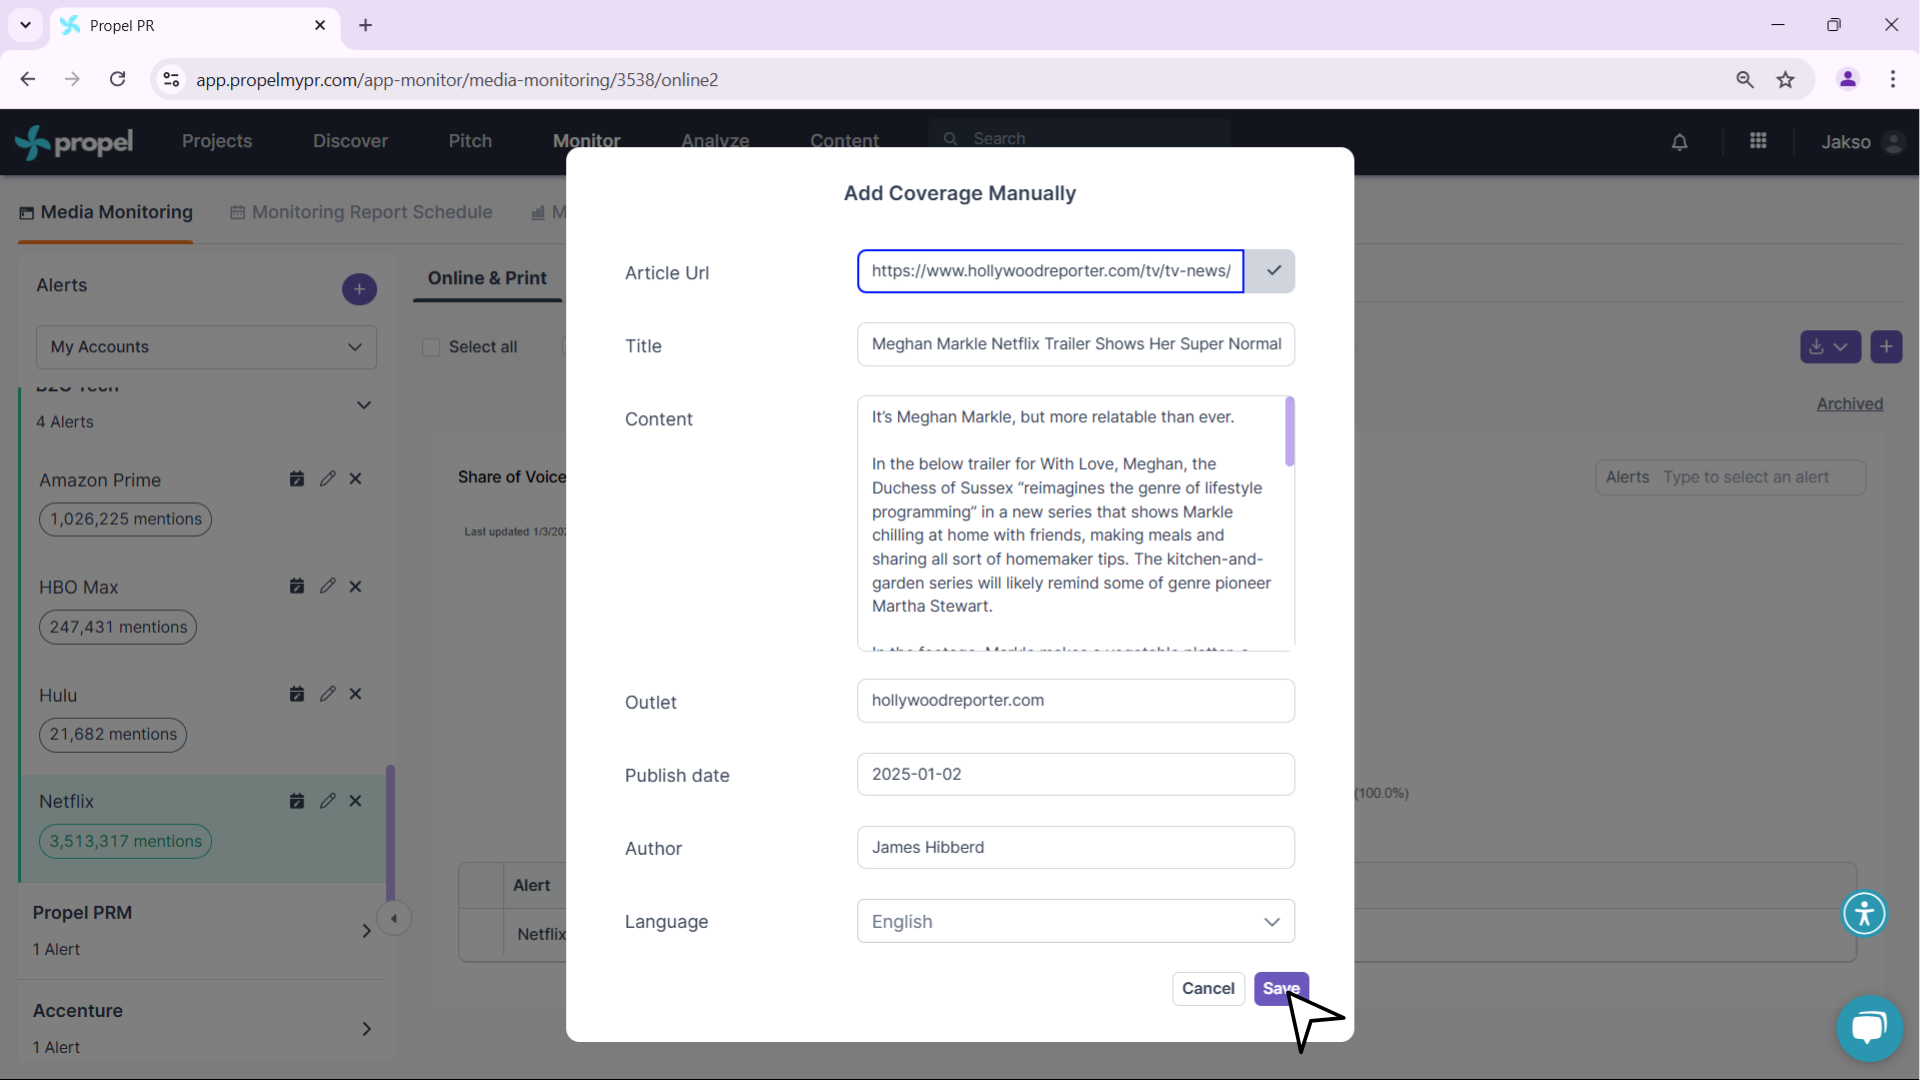Screen dimensions: 1920x1080
Task: Open the site information icon in address bar
Action: click(172, 80)
